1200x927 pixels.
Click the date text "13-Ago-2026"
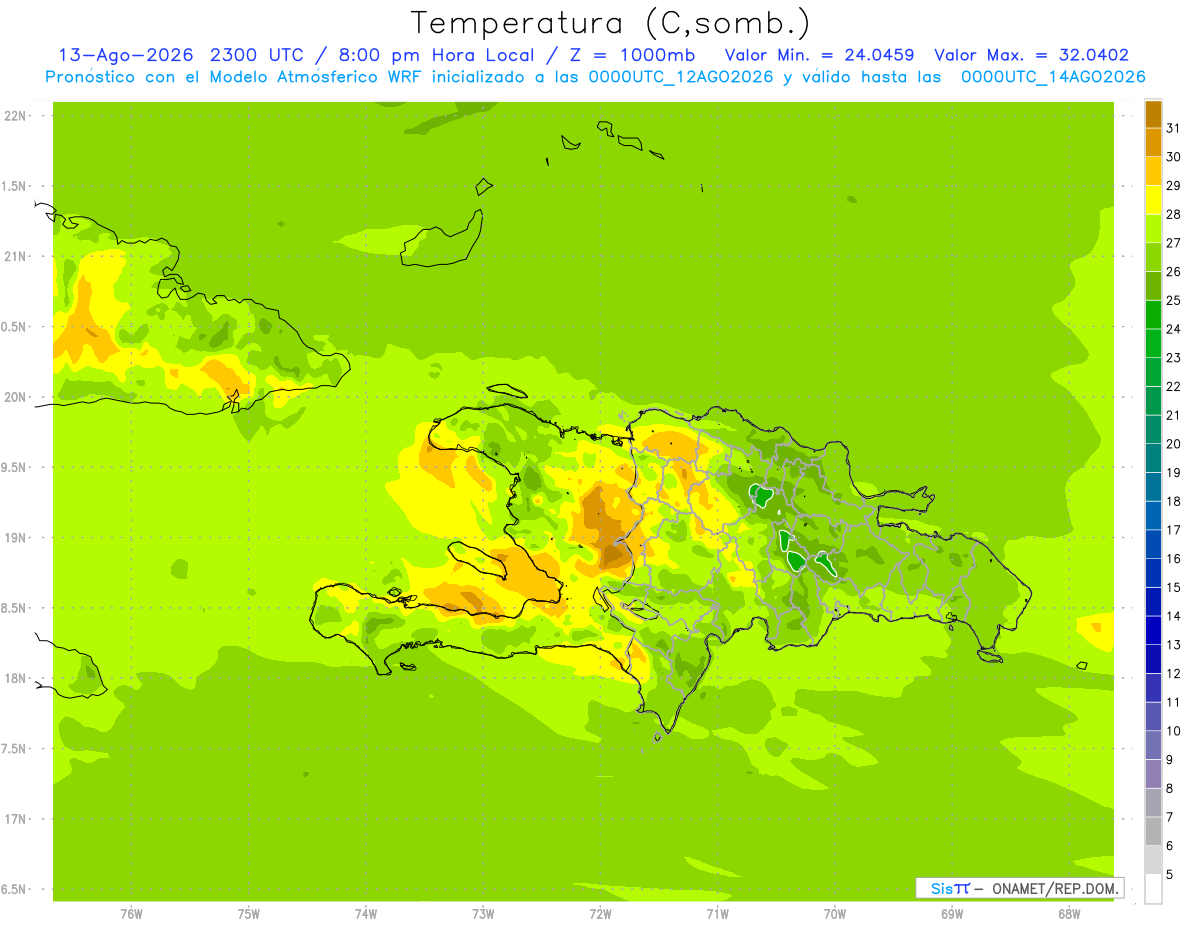point(125,55)
